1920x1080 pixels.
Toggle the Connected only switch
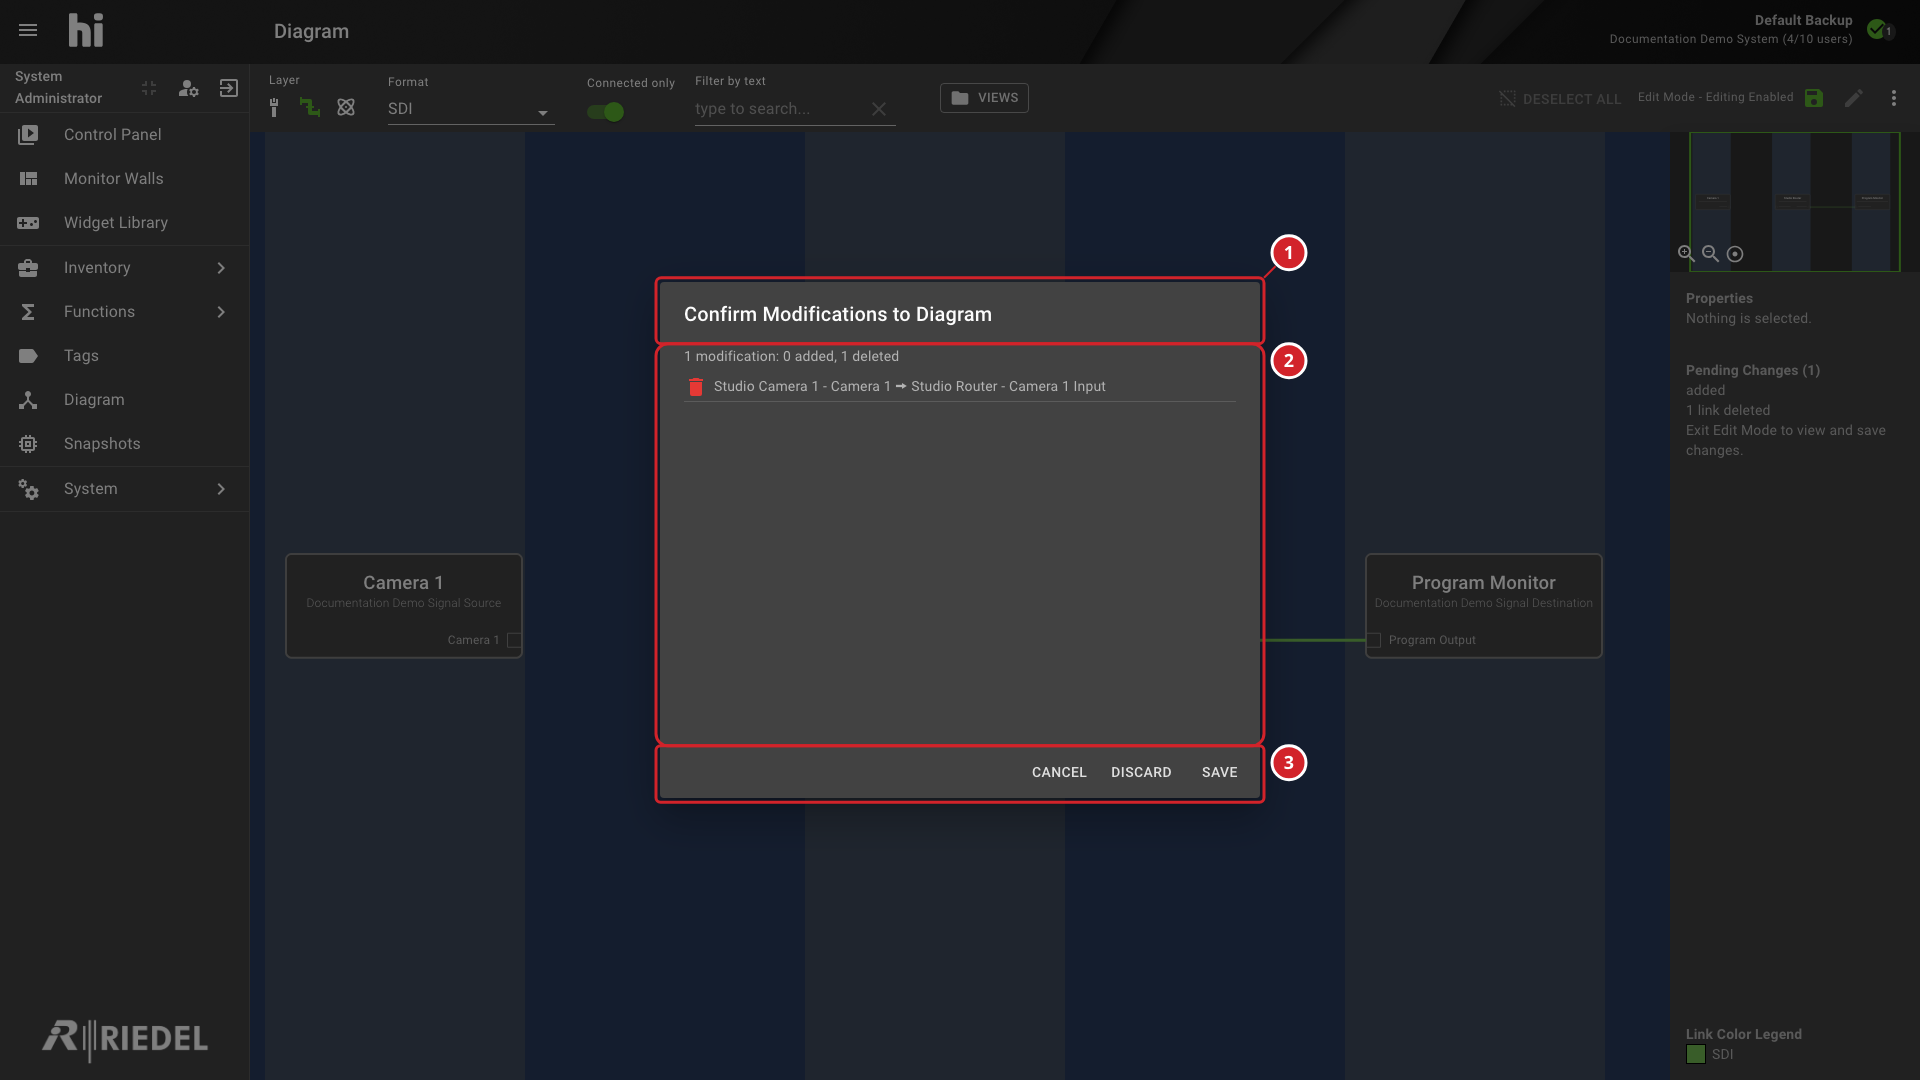(606, 112)
